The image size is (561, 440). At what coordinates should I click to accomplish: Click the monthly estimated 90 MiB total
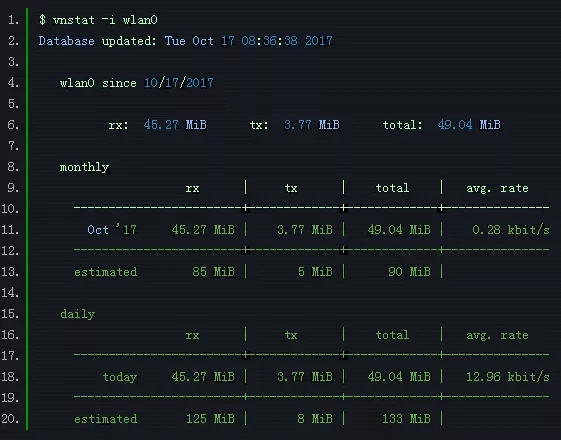click(x=409, y=272)
